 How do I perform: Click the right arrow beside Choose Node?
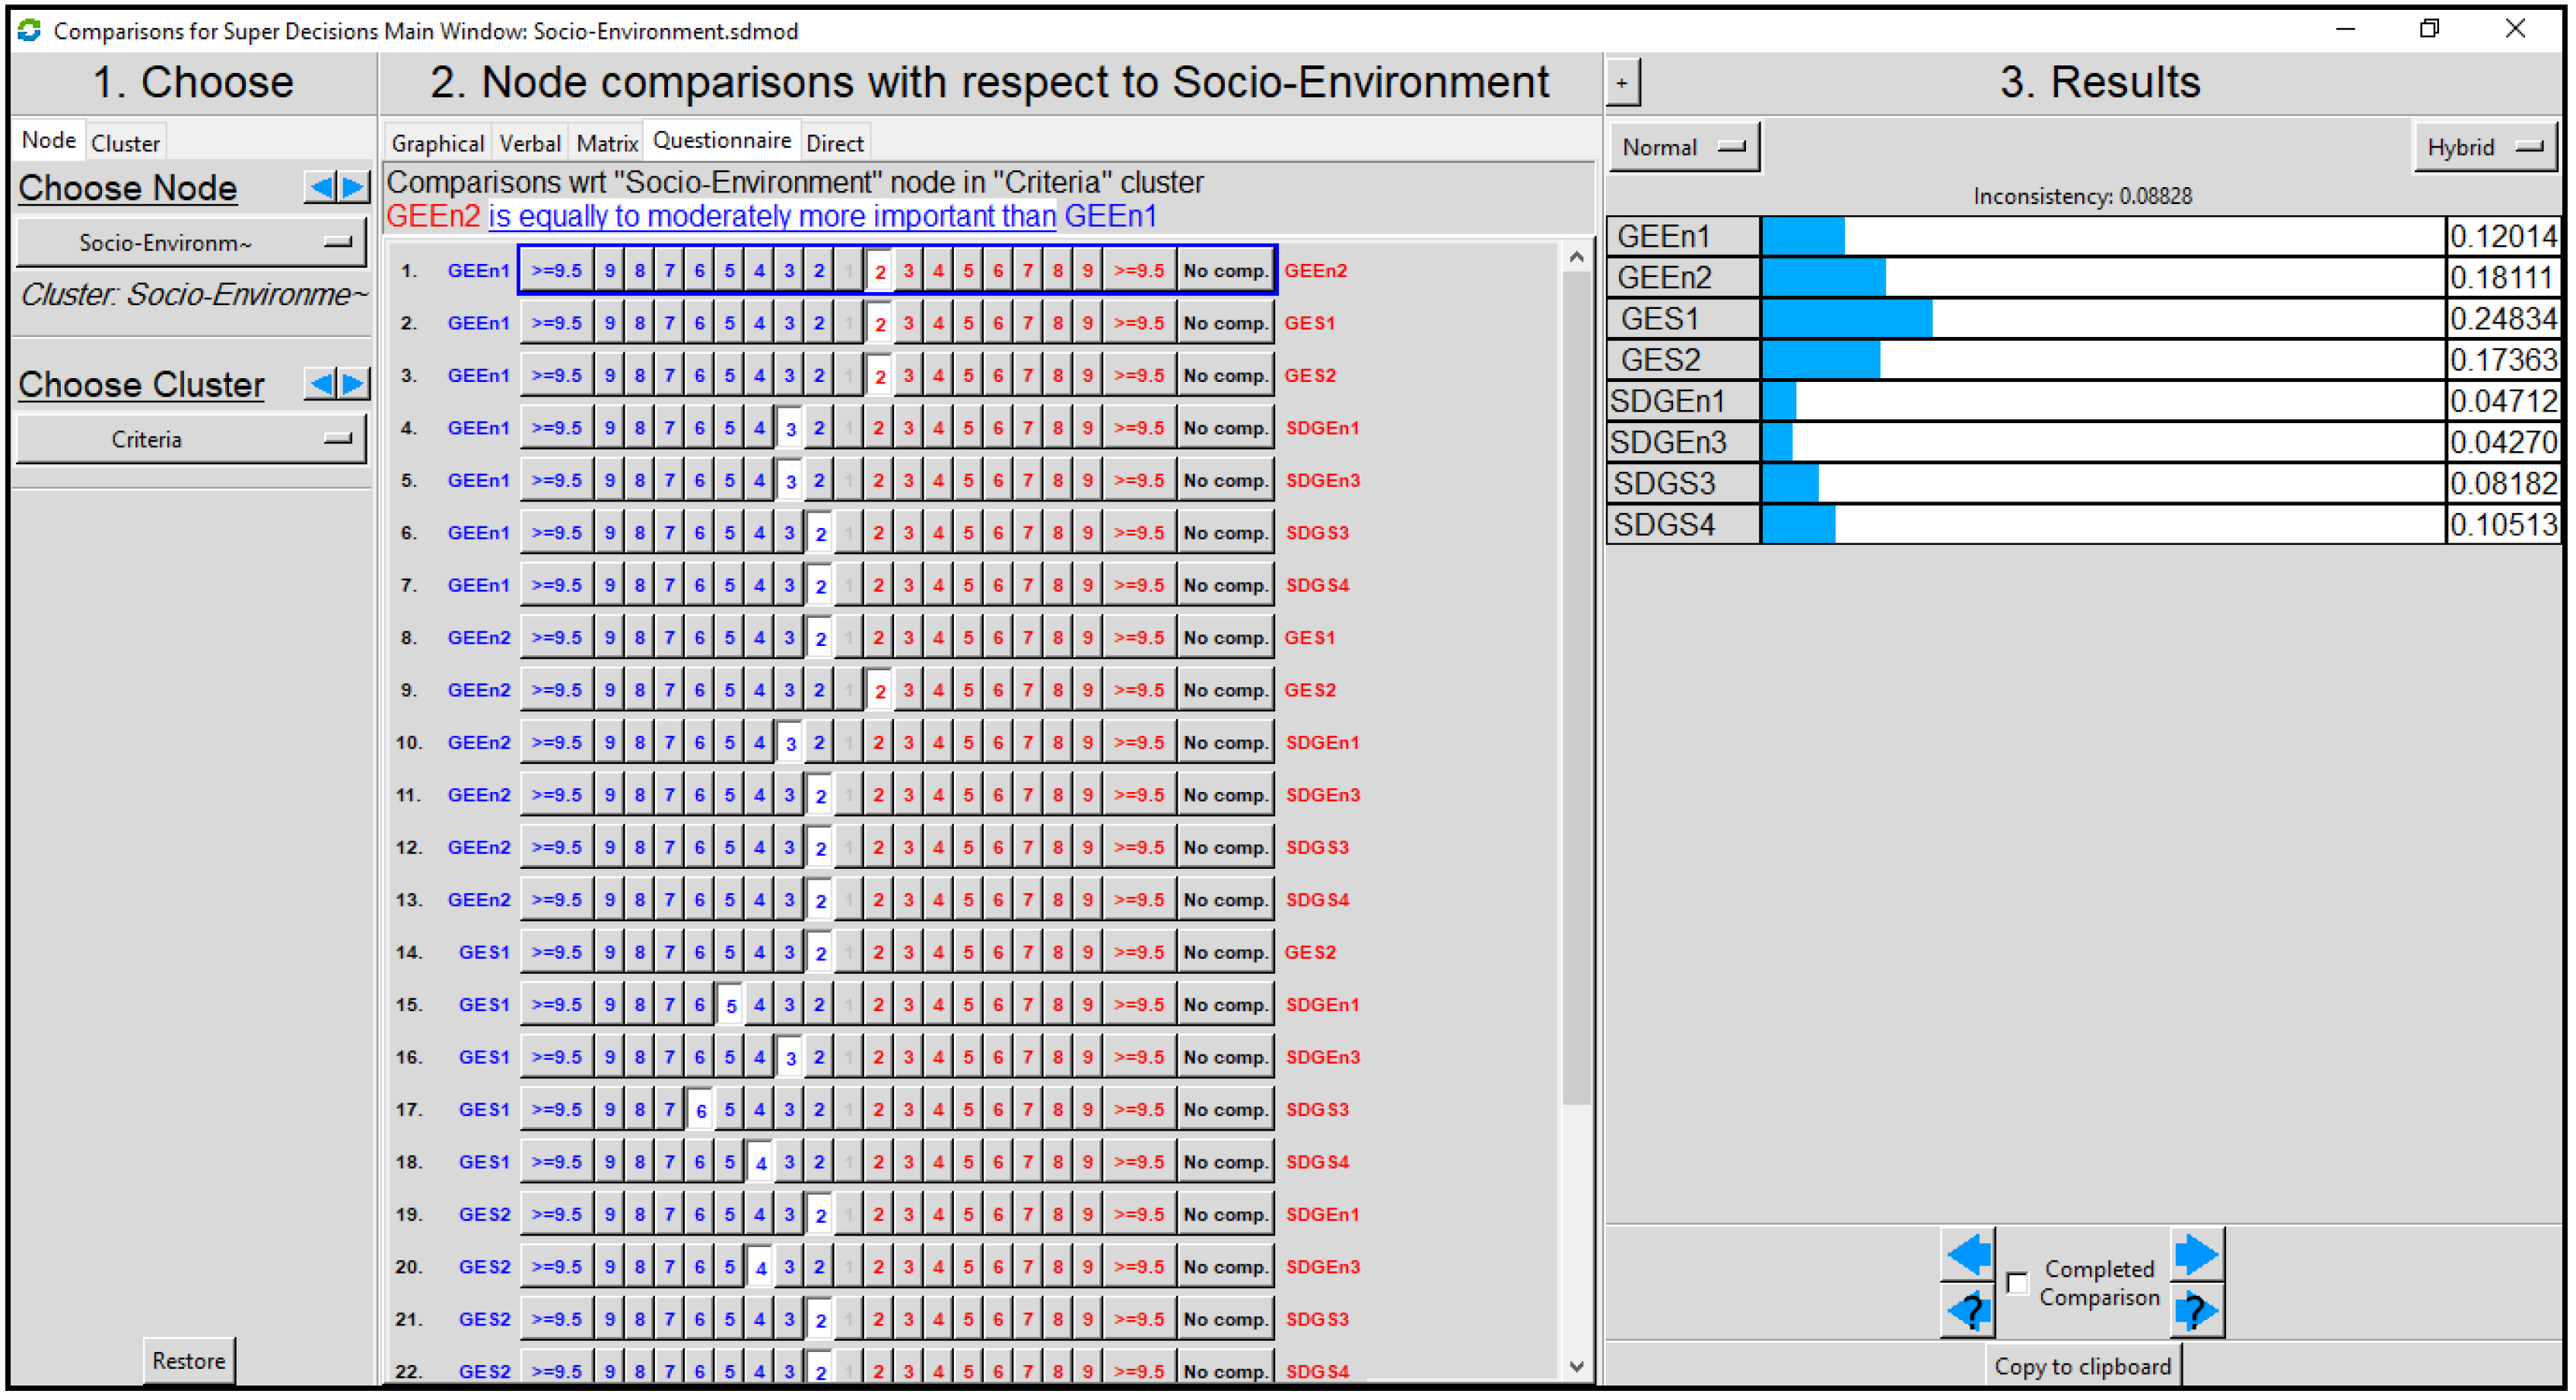[x=354, y=187]
